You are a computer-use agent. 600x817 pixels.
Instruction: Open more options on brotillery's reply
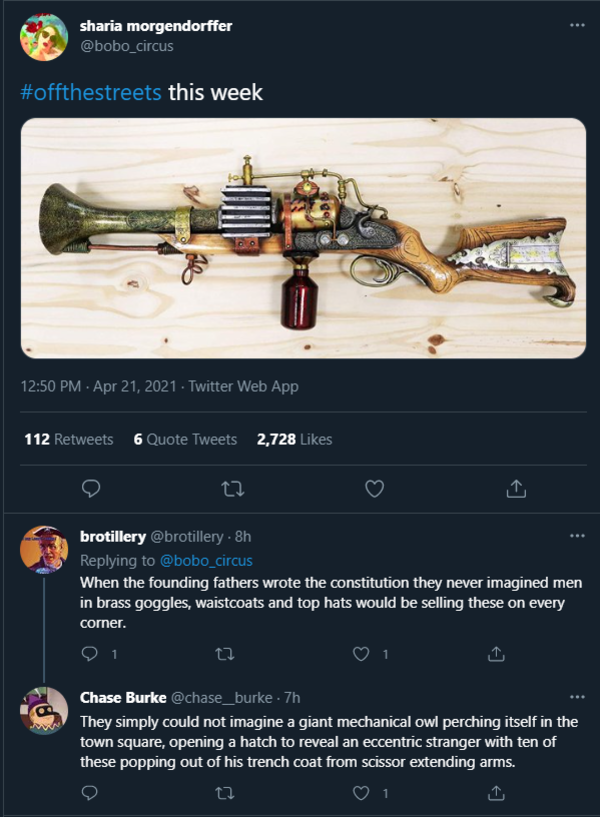pyautogui.click(x=577, y=536)
